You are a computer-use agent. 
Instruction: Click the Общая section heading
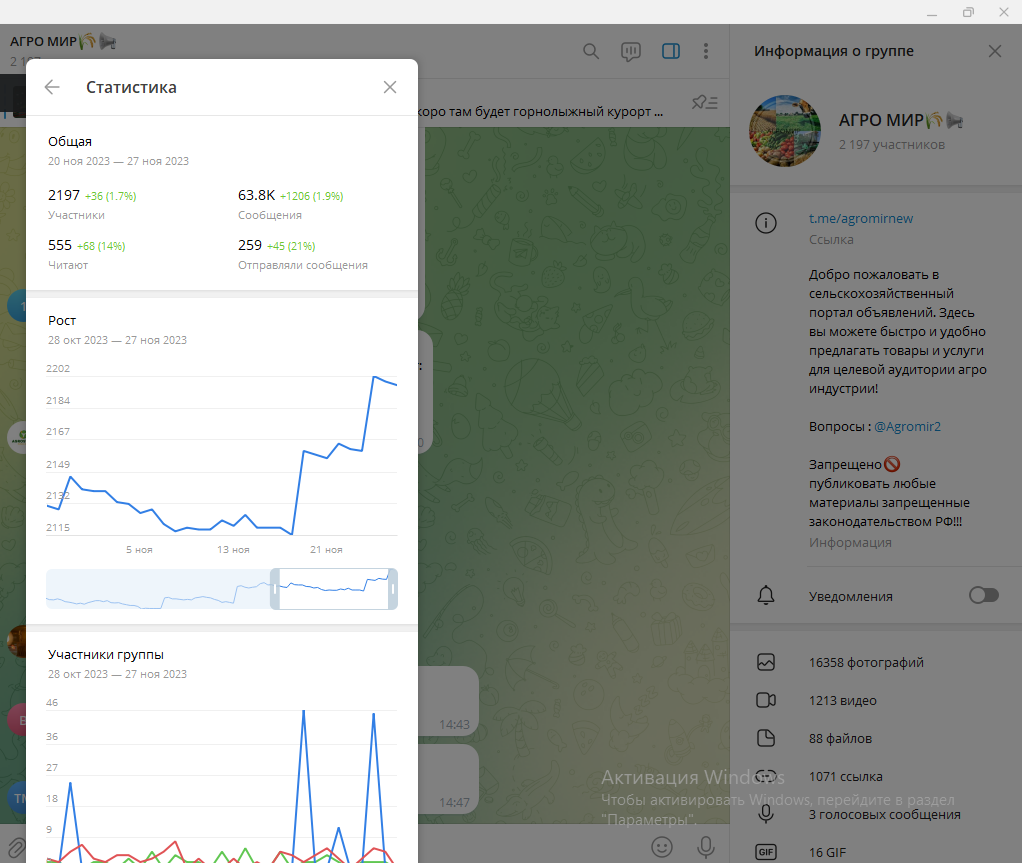coord(70,141)
